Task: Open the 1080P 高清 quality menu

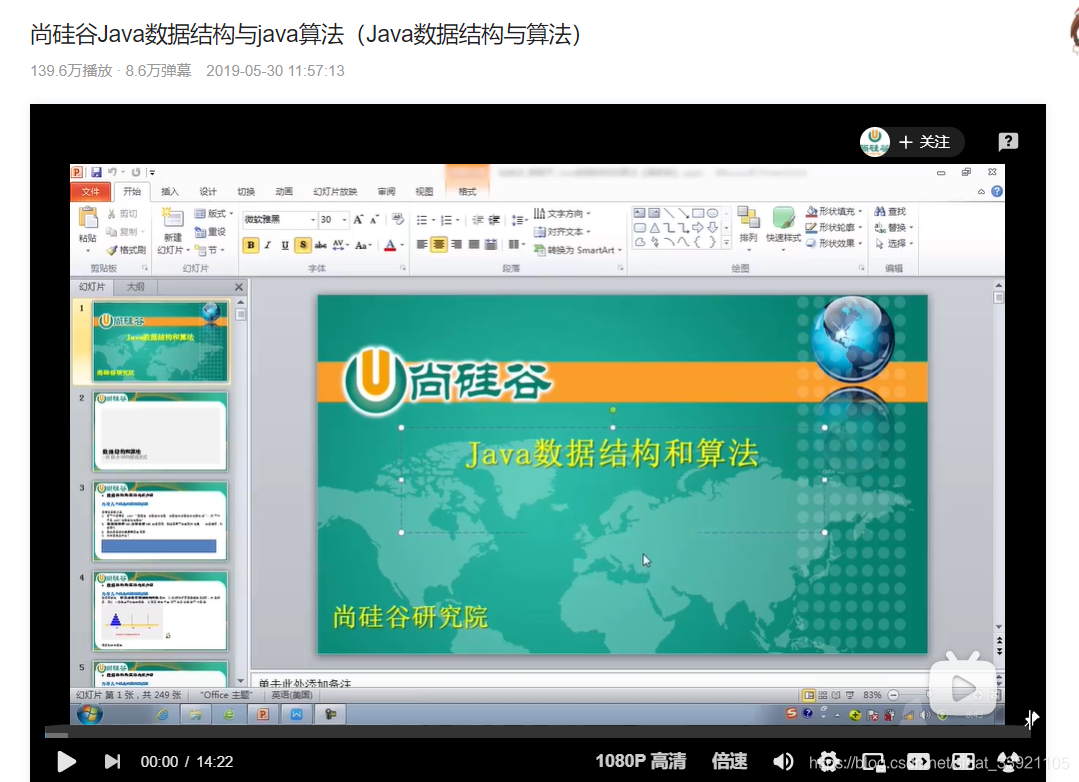Action: [x=641, y=761]
